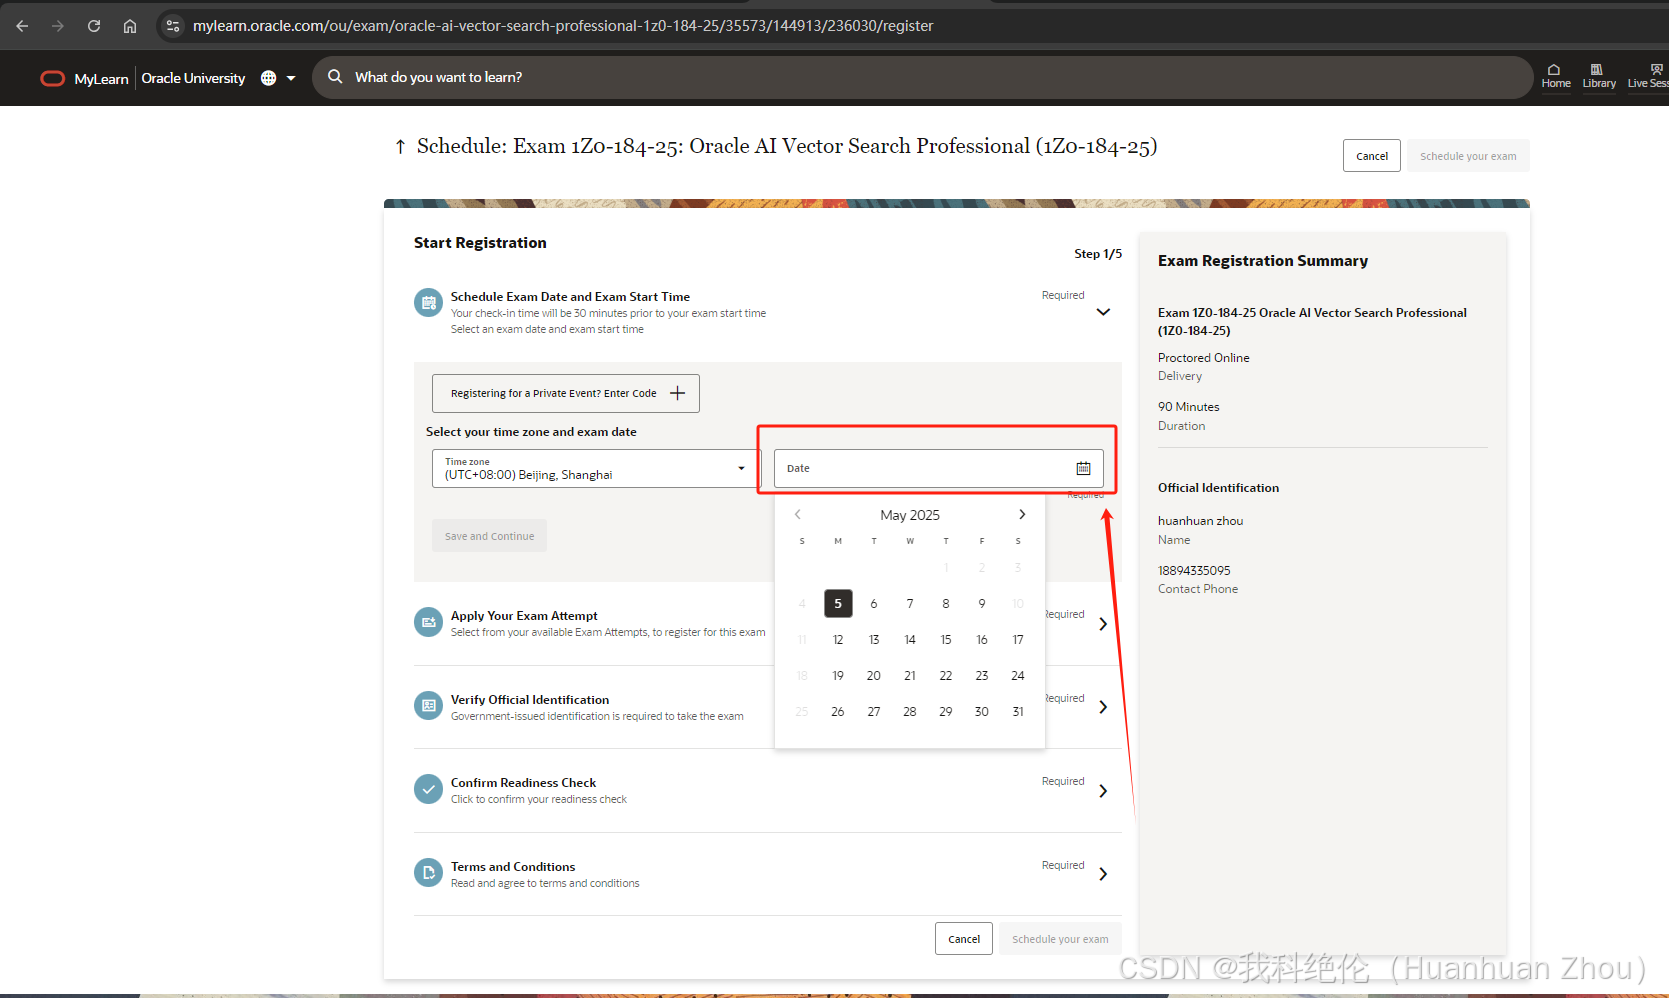Click the 'Confirm Readiness Check' heading
This screenshot has height=998, width=1669.
(523, 783)
